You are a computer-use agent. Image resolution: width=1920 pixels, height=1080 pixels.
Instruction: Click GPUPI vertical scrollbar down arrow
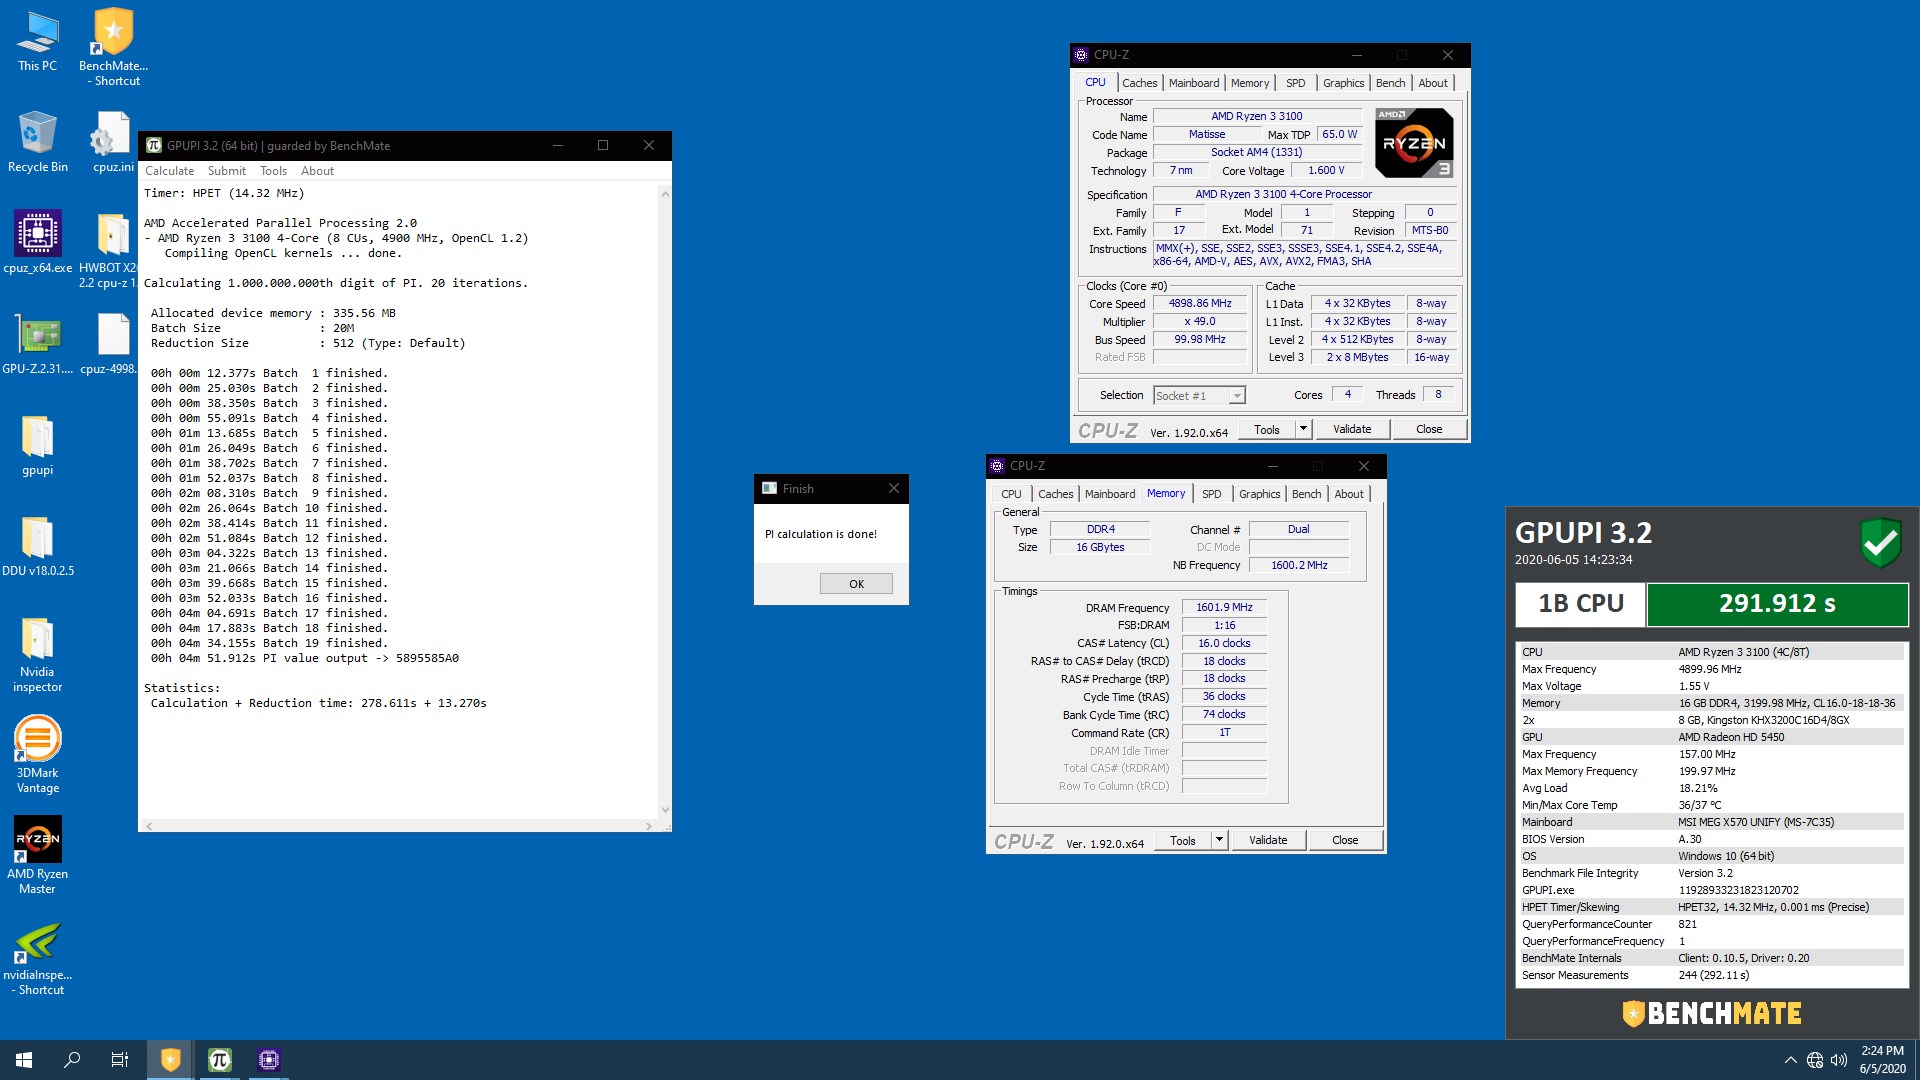tap(665, 810)
